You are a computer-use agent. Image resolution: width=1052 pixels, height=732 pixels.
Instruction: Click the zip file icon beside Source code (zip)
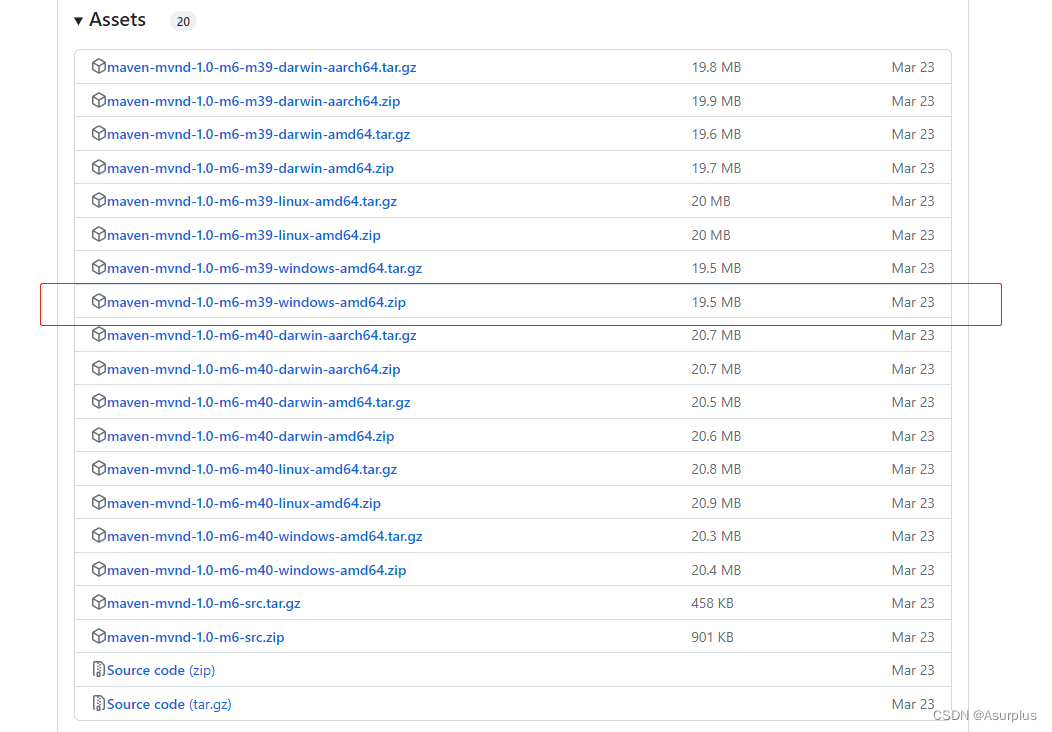click(x=99, y=670)
